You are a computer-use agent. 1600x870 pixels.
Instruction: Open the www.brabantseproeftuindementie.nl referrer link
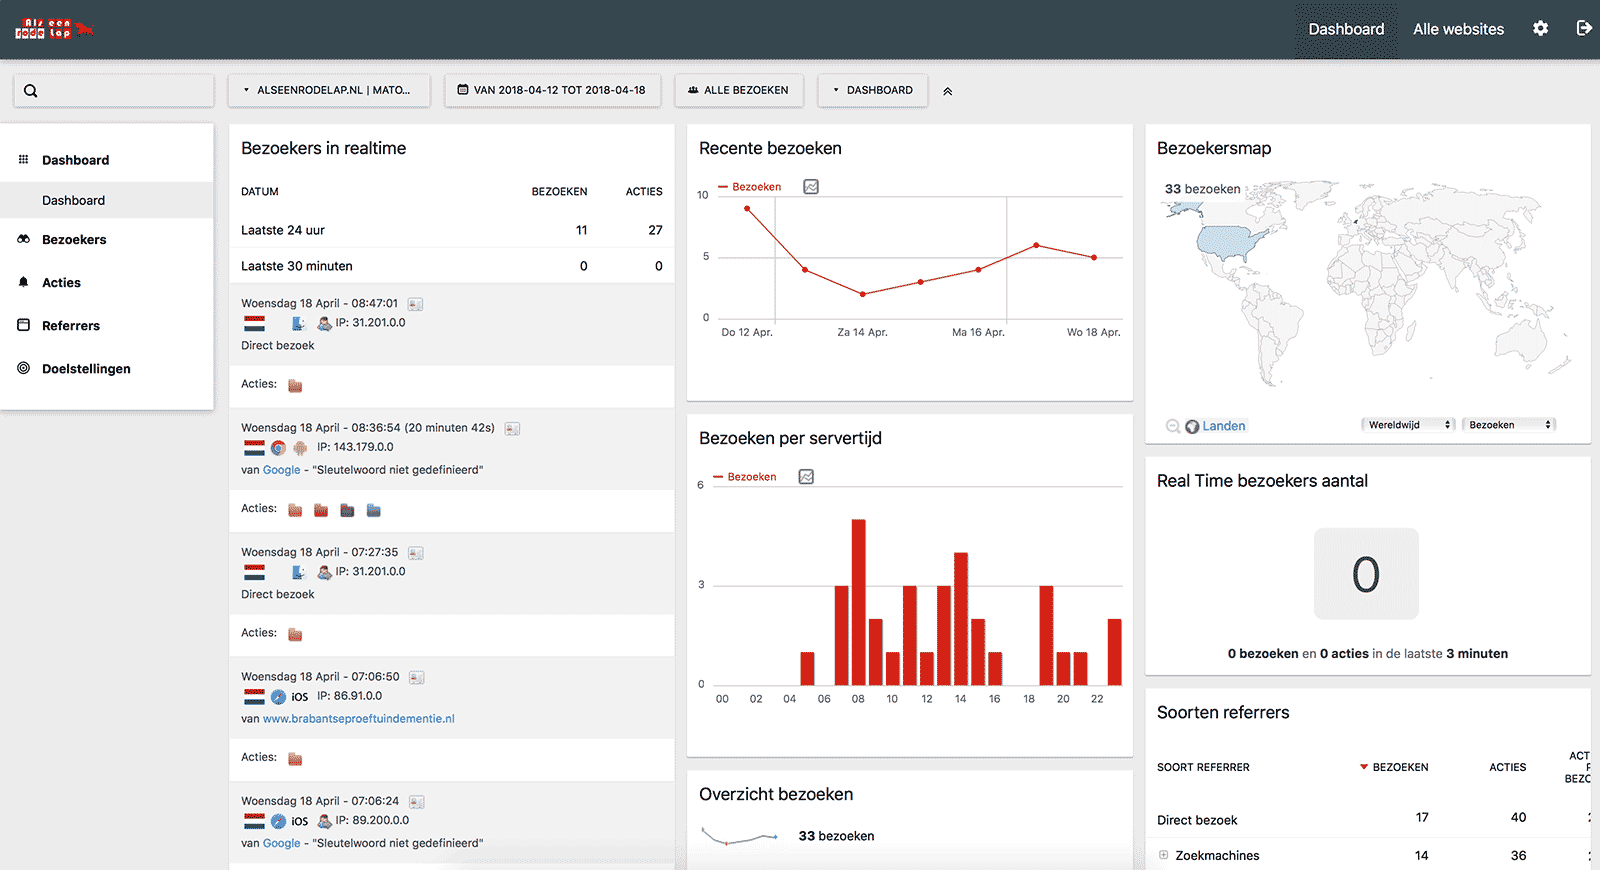tap(358, 719)
